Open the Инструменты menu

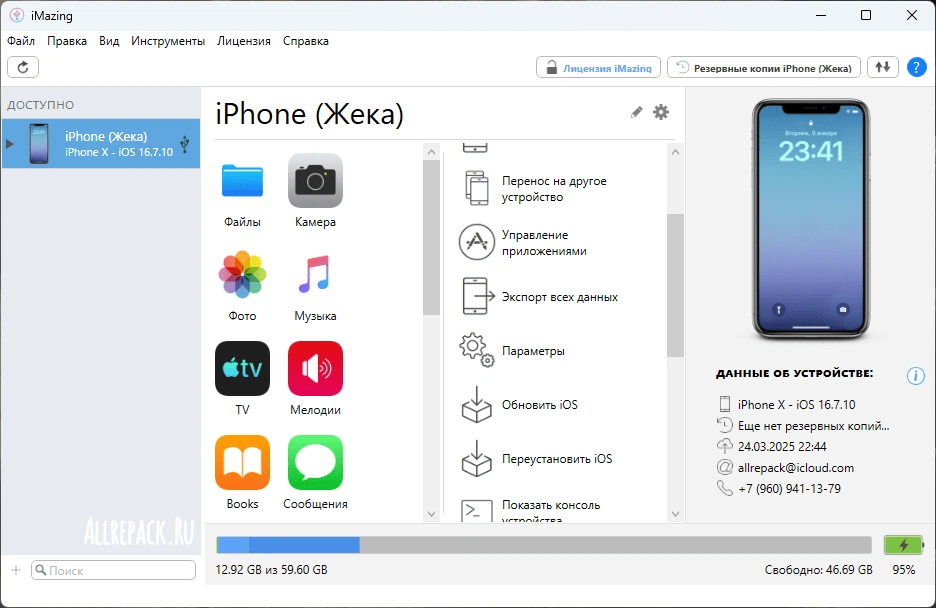click(x=168, y=41)
